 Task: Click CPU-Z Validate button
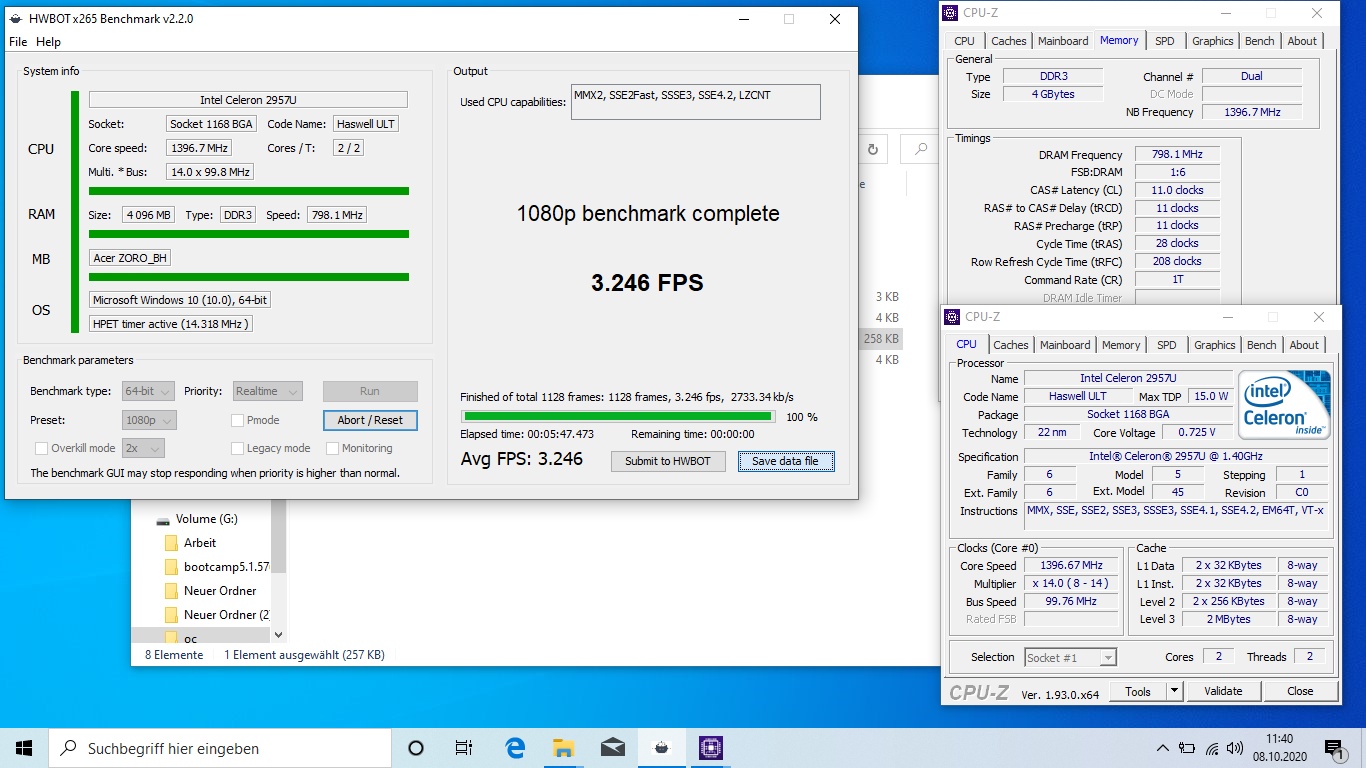point(1223,691)
